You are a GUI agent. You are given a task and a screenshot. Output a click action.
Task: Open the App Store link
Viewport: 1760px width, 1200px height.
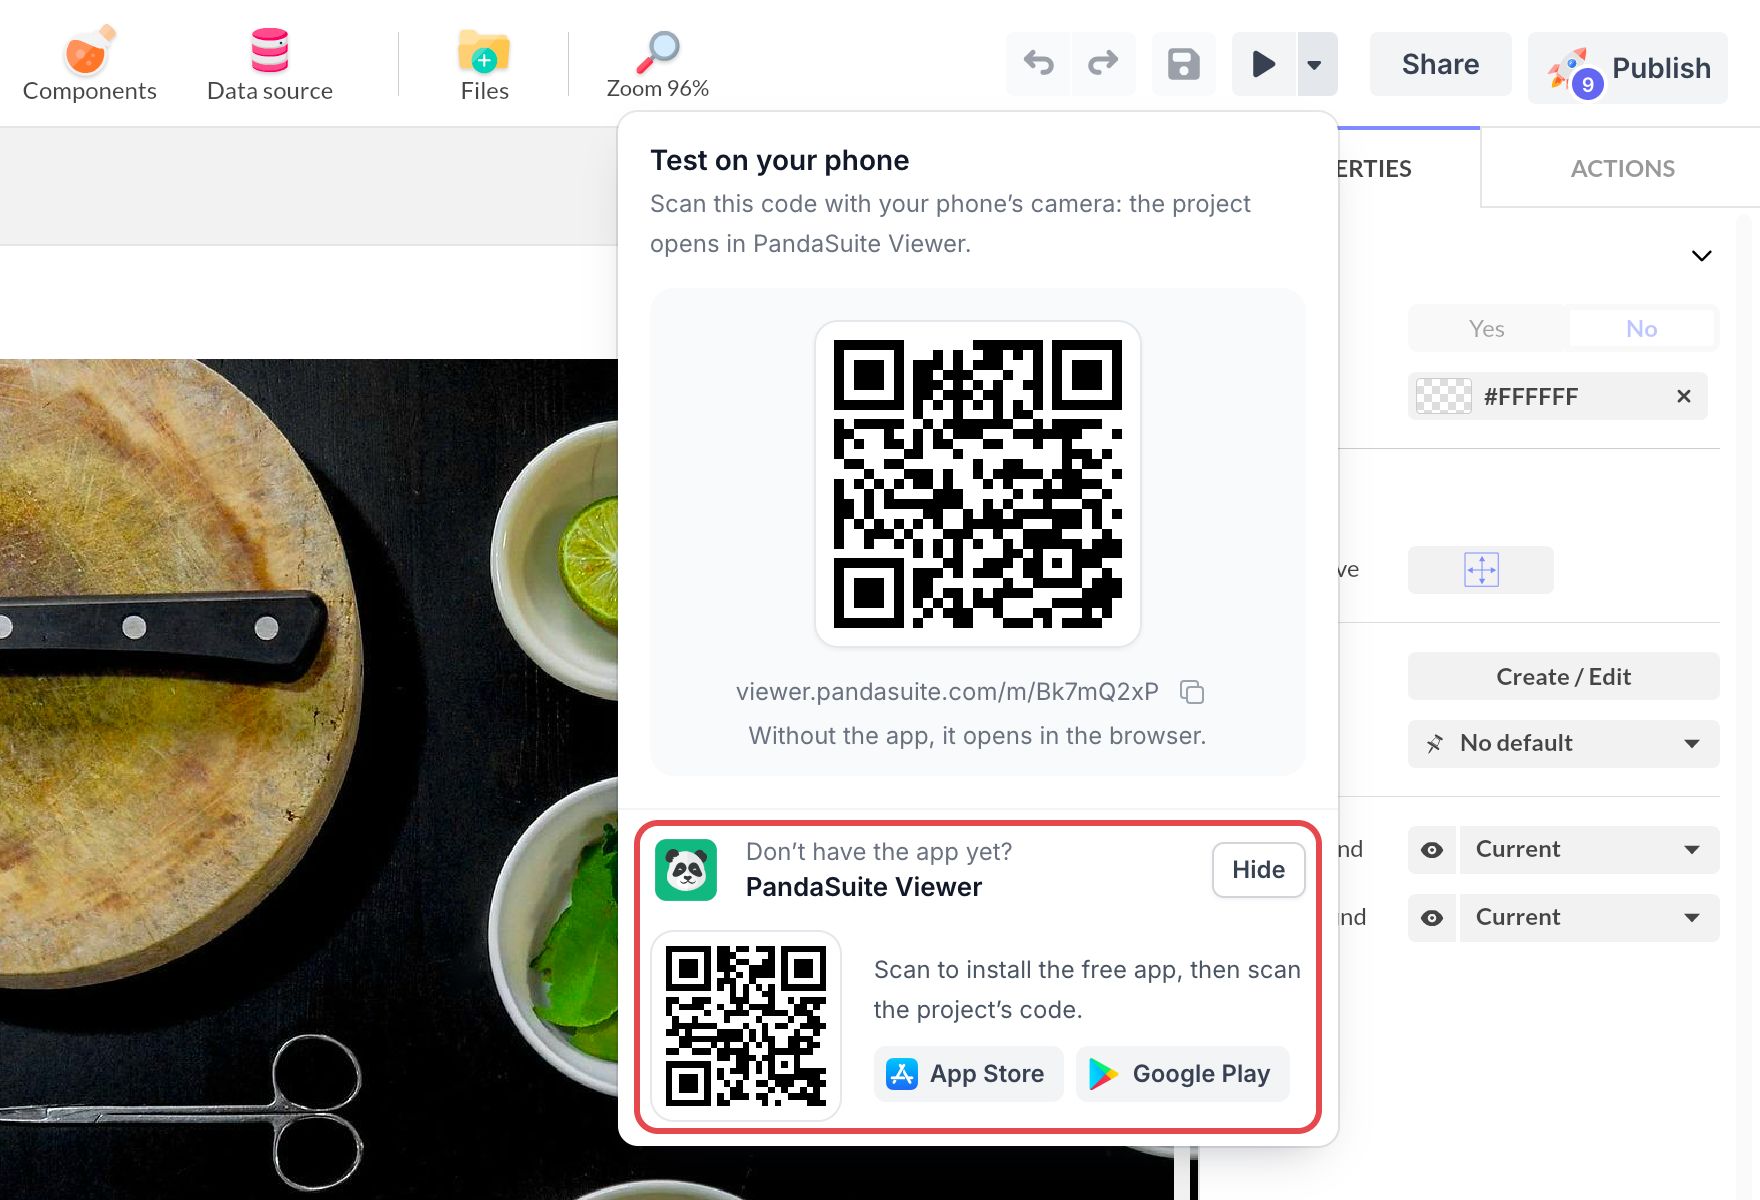968,1074
